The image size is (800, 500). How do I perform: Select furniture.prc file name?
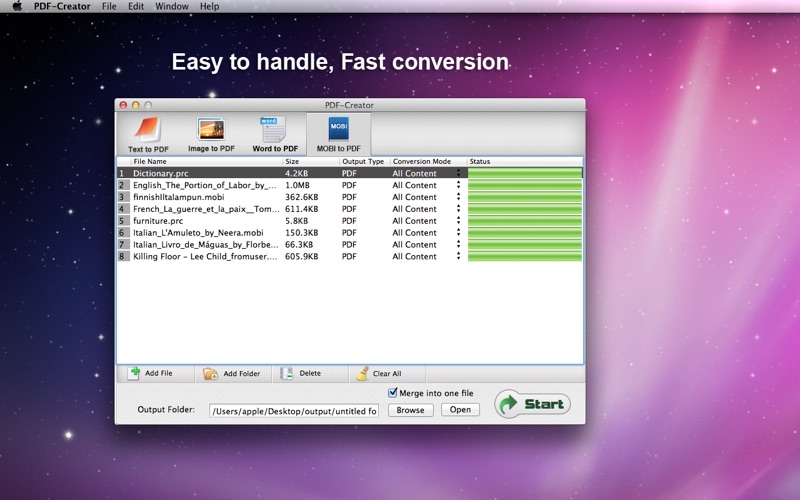[x=158, y=221]
